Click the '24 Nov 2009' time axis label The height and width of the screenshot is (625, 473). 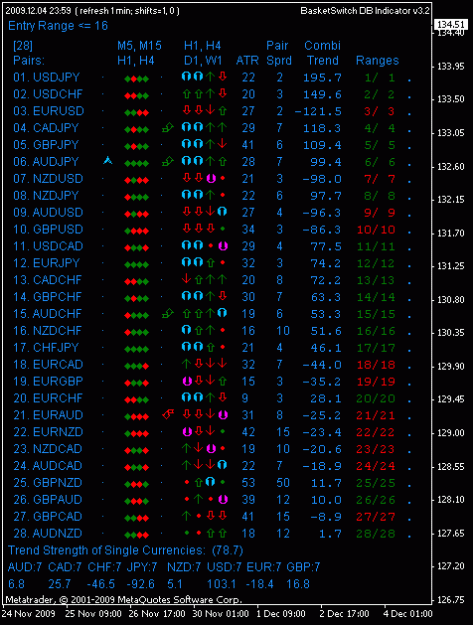(28, 613)
